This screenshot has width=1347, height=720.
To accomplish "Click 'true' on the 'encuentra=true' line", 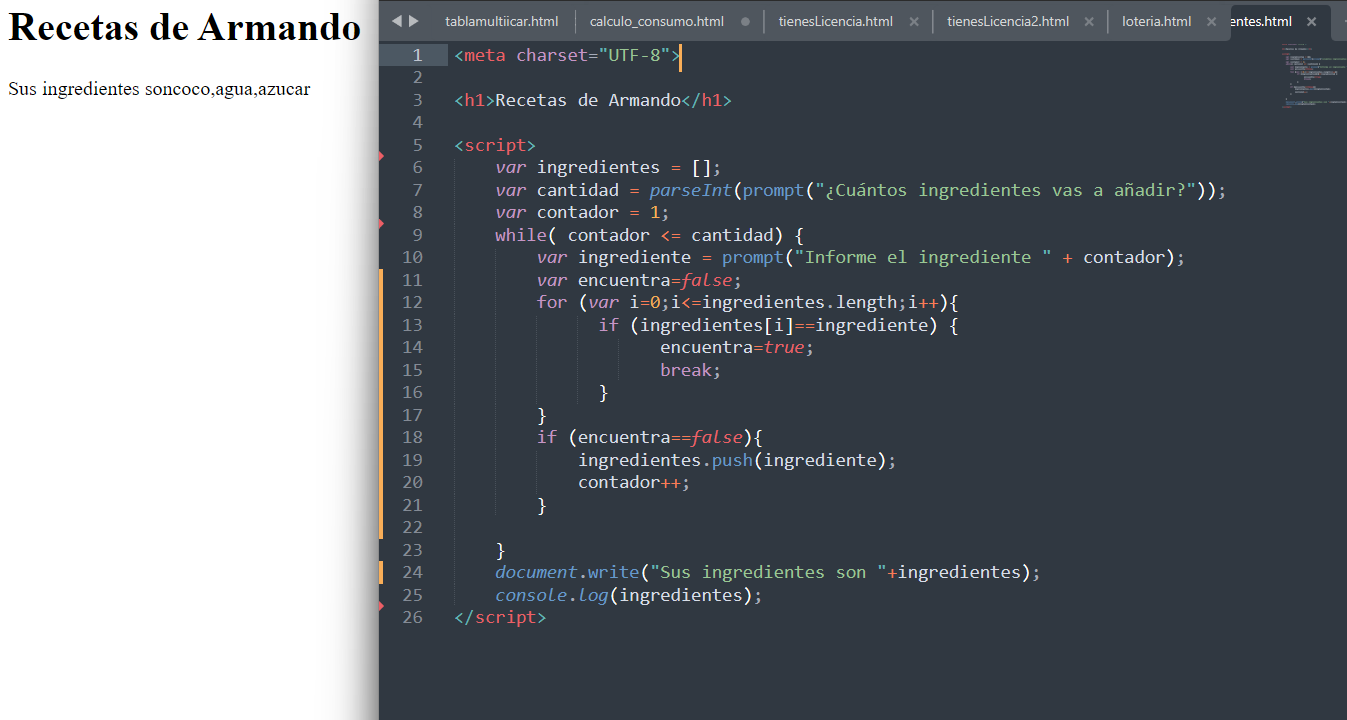I will (x=784, y=347).
